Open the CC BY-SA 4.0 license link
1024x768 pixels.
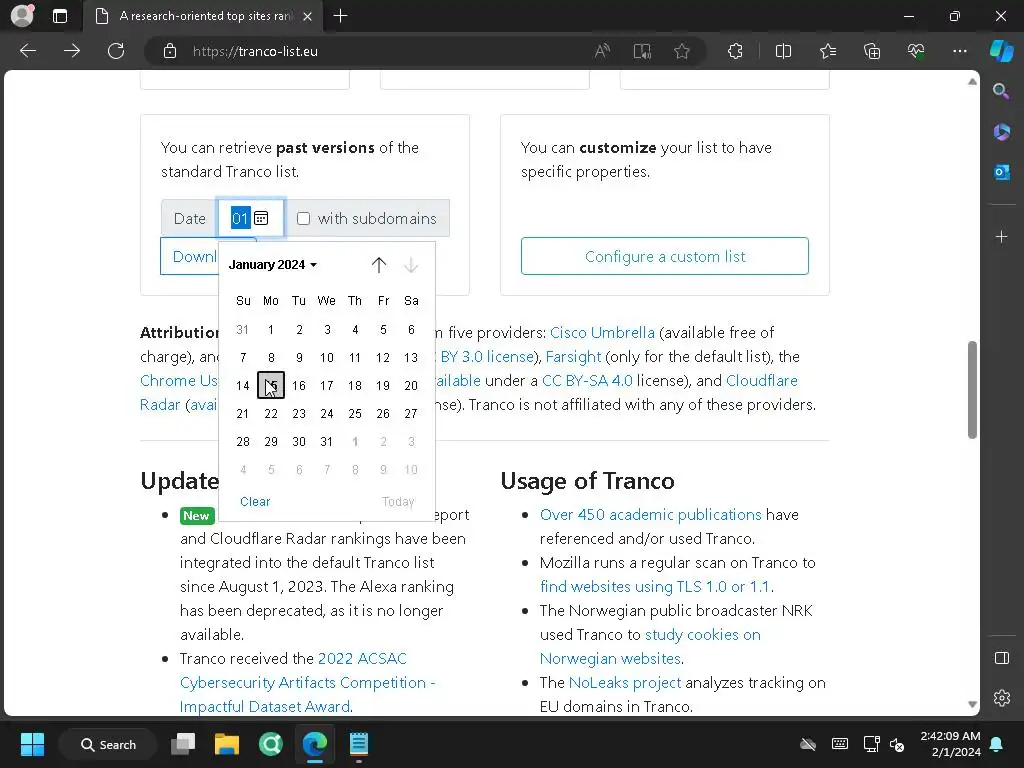pos(587,381)
